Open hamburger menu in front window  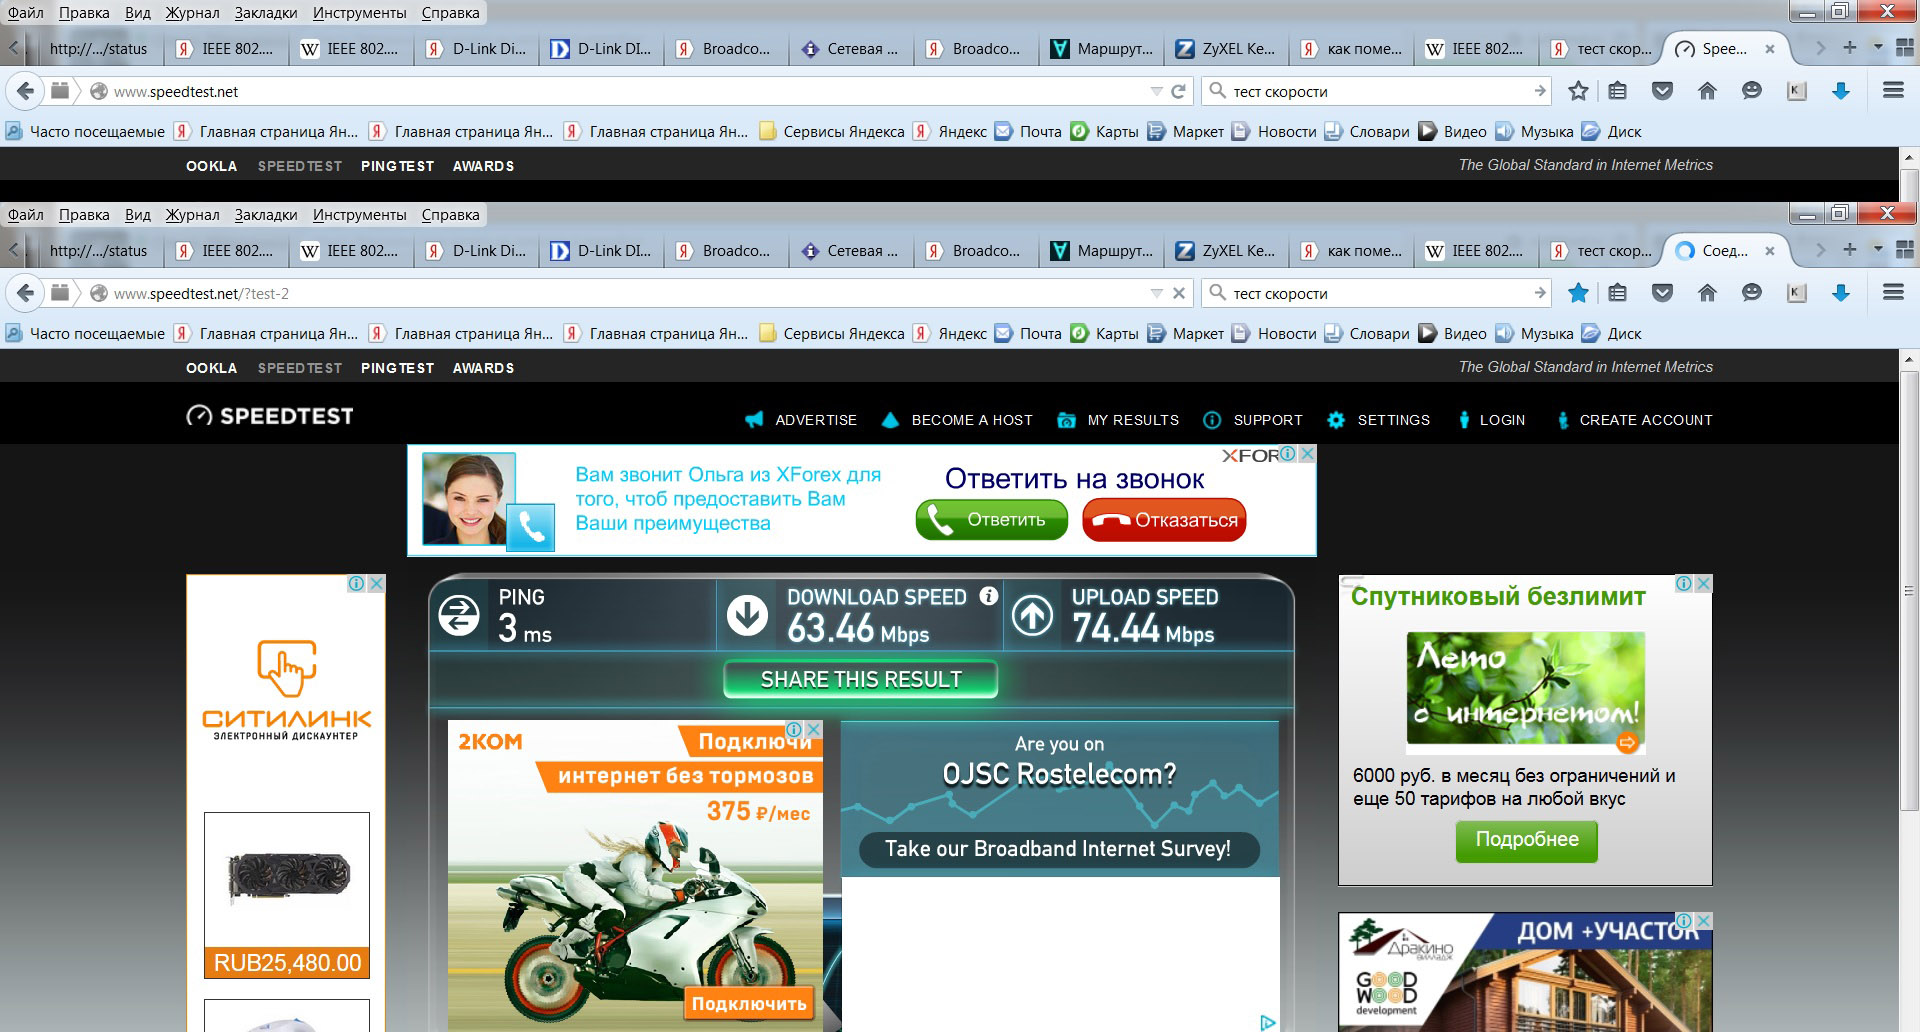pos(1892,292)
